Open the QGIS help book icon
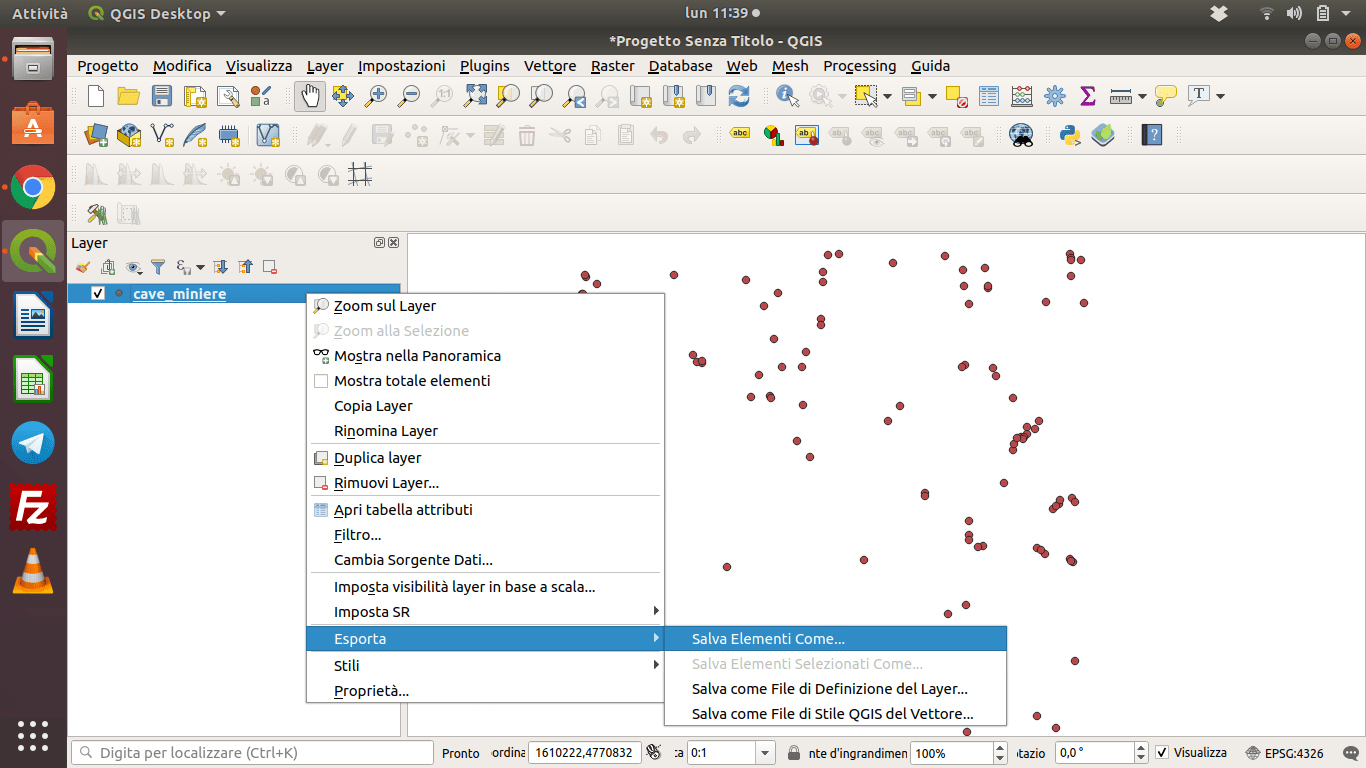 [x=1152, y=135]
